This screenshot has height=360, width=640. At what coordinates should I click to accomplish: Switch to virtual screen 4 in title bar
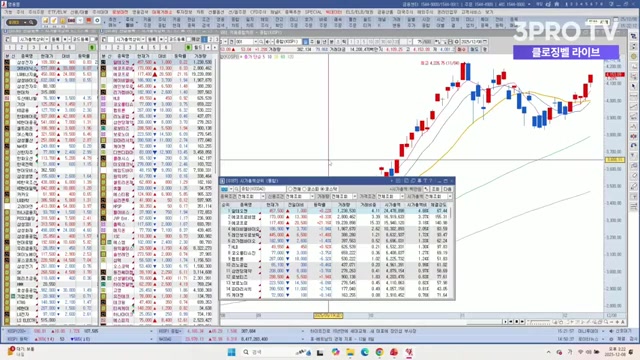pyautogui.click(x=582, y=4)
